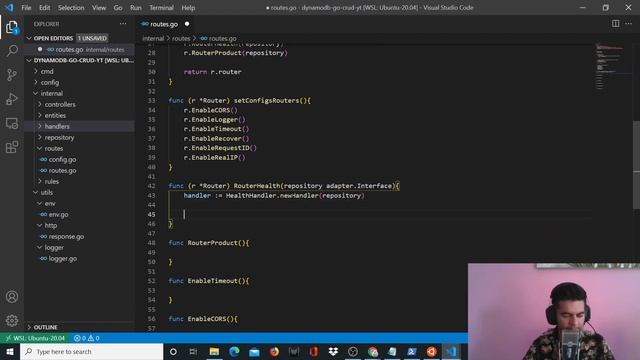
Task: Select routes.go under Open Editors
Action: click(80, 49)
